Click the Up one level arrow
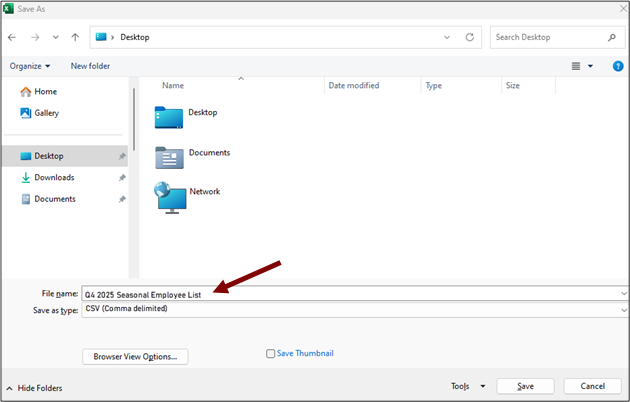Screen dimensions: 630x402 tap(75, 37)
